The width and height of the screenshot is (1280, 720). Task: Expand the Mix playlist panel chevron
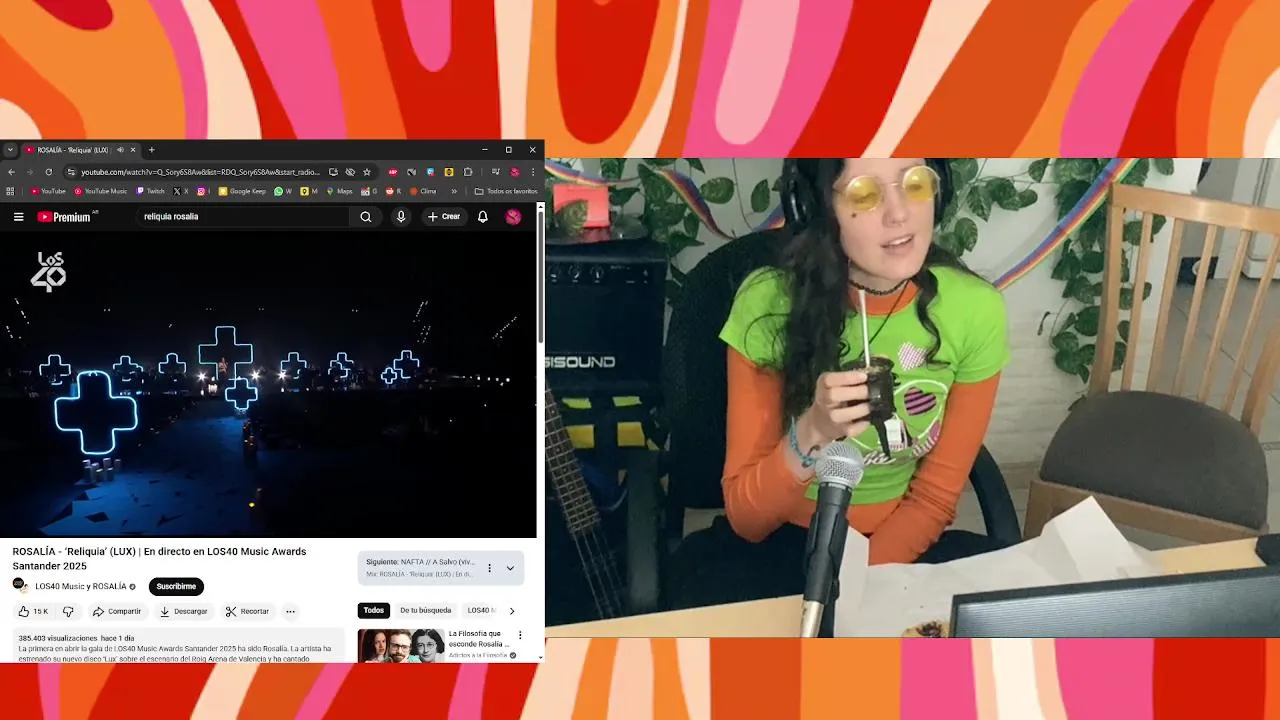(x=510, y=568)
